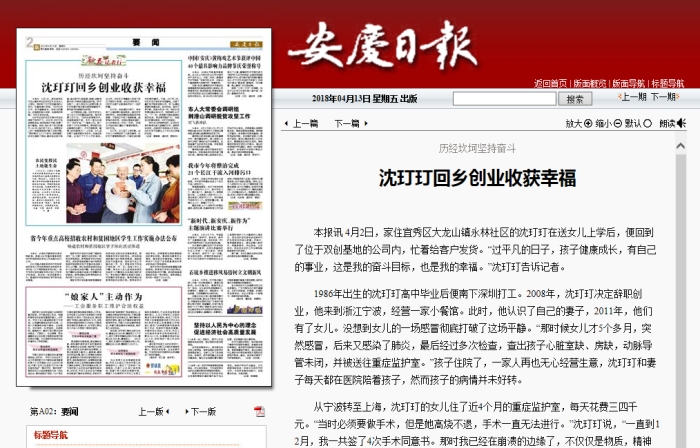Image resolution: width=700 pixels, height=448 pixels.
Task: Click the zoom-in (放大) plus icon
Action: click(x=586, y=124)
